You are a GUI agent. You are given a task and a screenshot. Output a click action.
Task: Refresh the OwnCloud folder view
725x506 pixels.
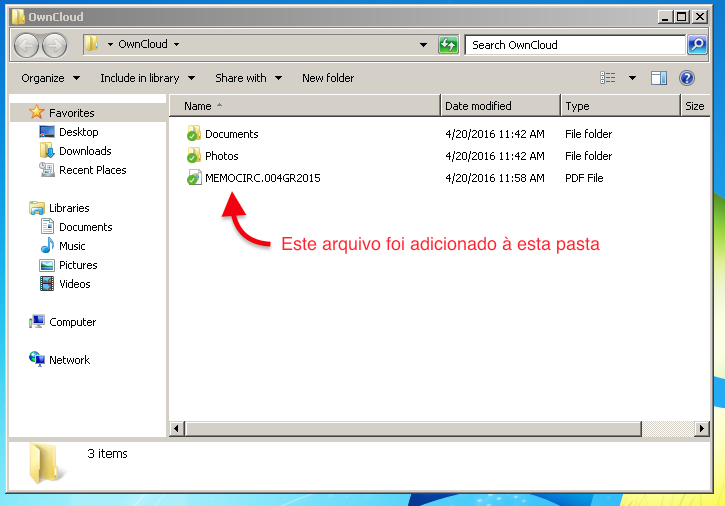point(448,45)
